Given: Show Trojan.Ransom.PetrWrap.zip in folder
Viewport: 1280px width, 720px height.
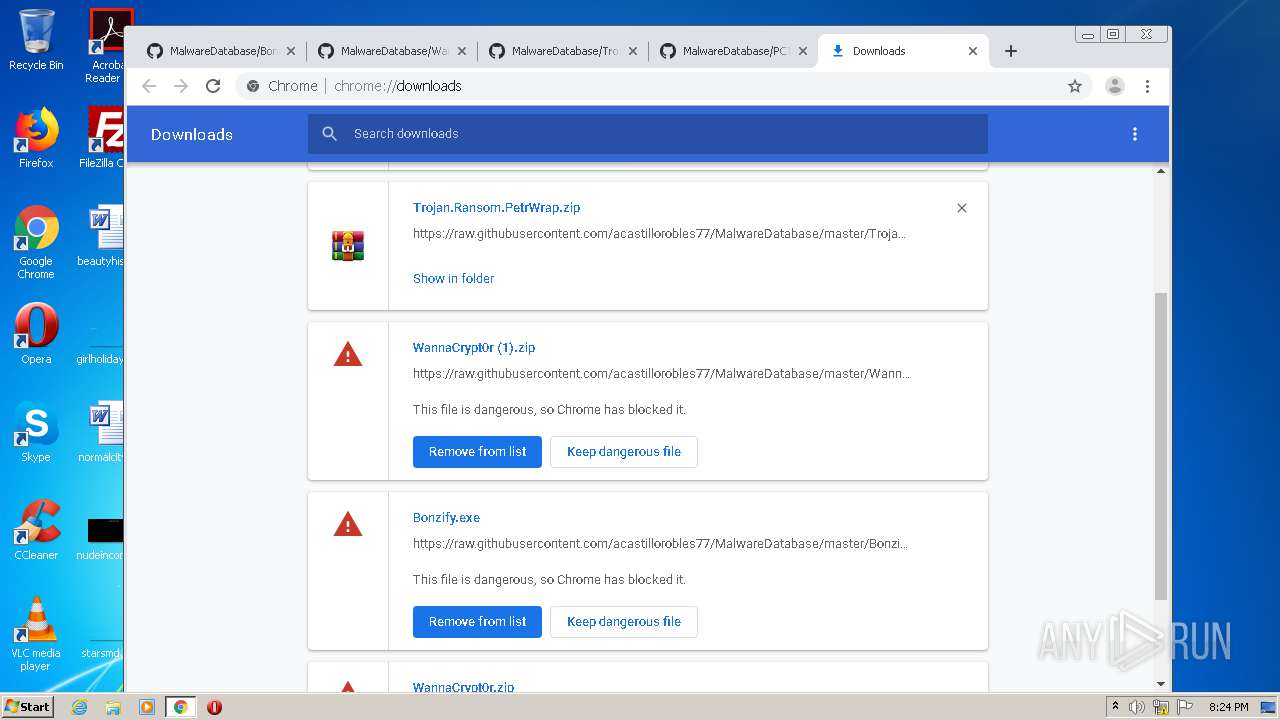Looking at the screenshot, I should (453, 279).
